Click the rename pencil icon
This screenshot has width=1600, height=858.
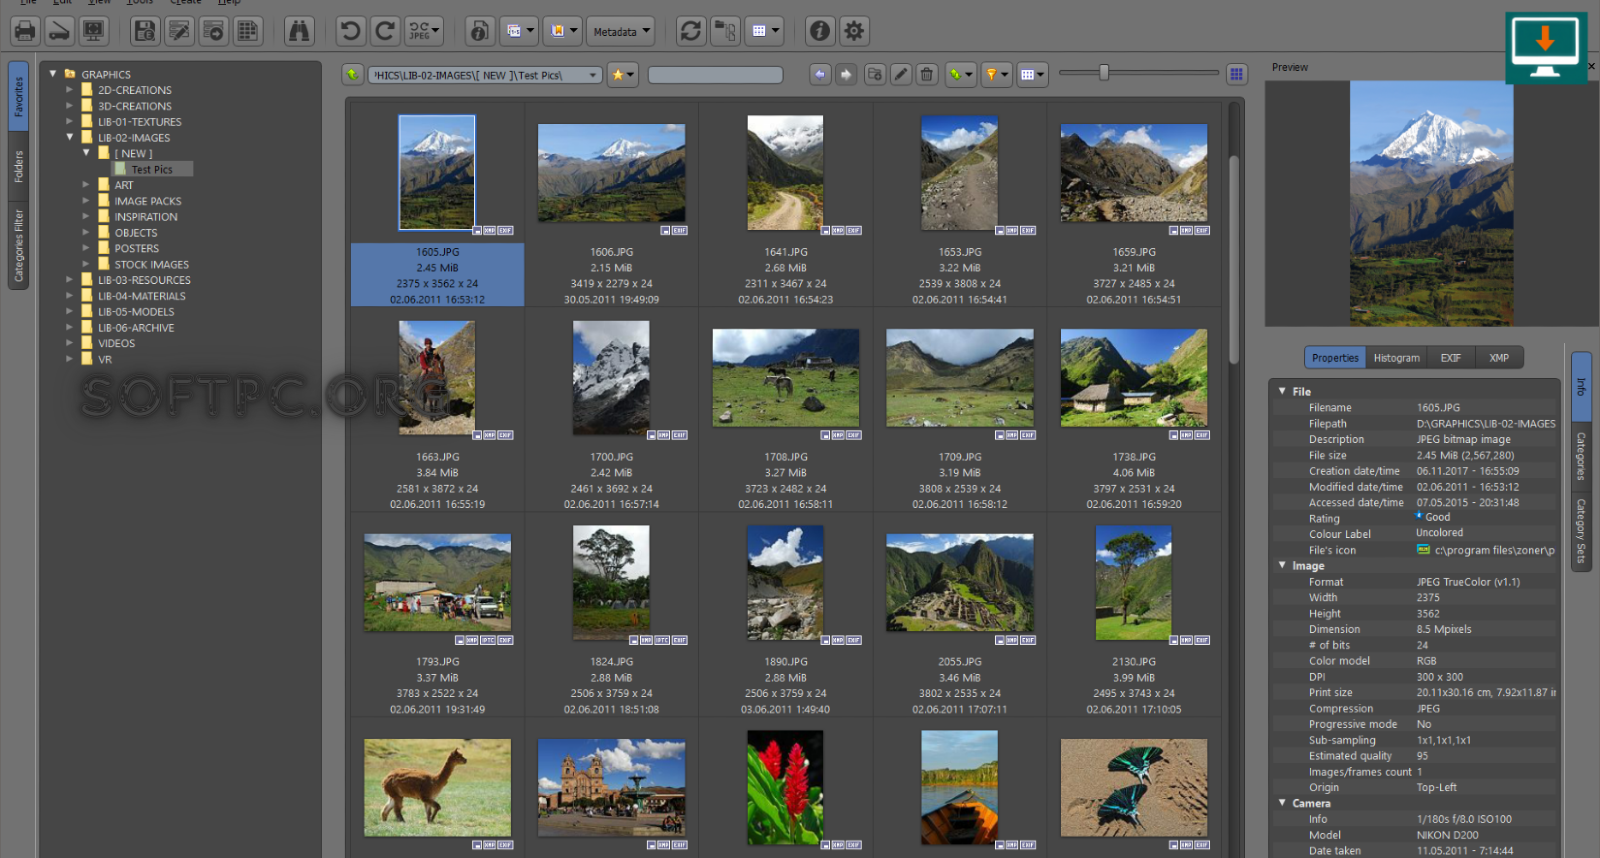click(901, 75)
